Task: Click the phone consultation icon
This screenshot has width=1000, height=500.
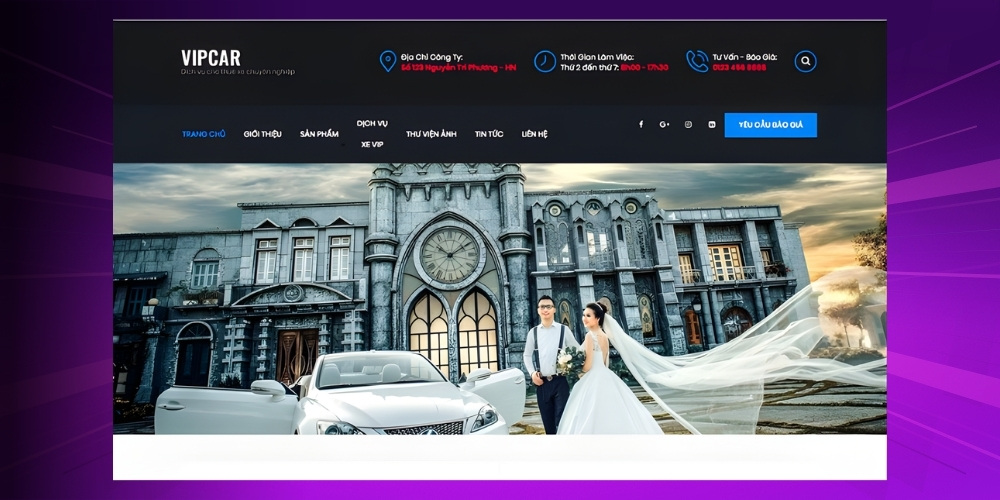Action: [x=697, y=61]
